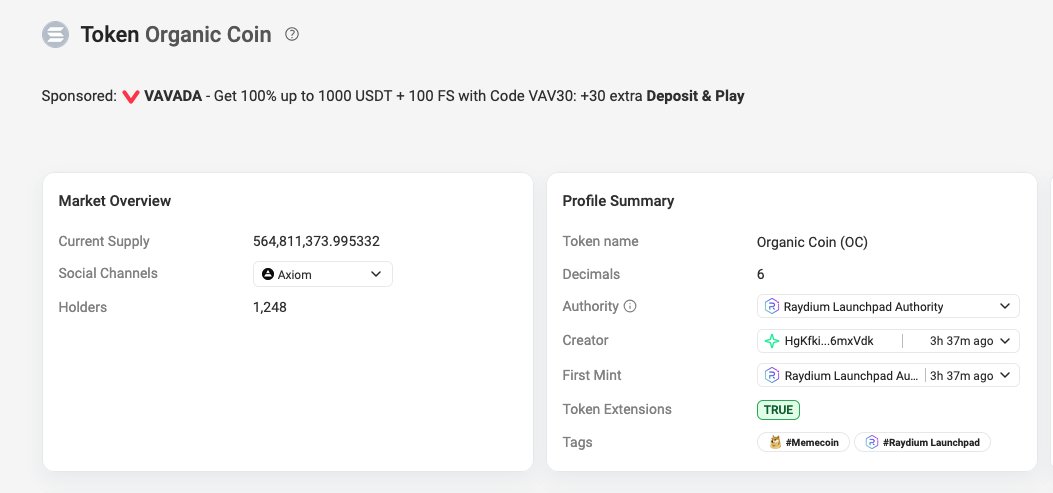Click the green creator sparkle icon

tap(772, 341)
